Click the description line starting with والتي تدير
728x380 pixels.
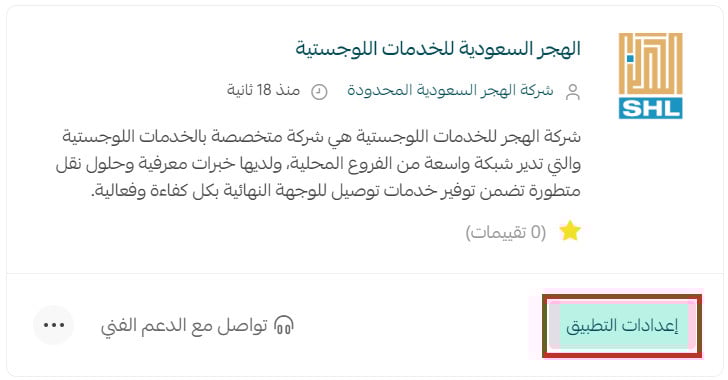(x=318, y=164)
